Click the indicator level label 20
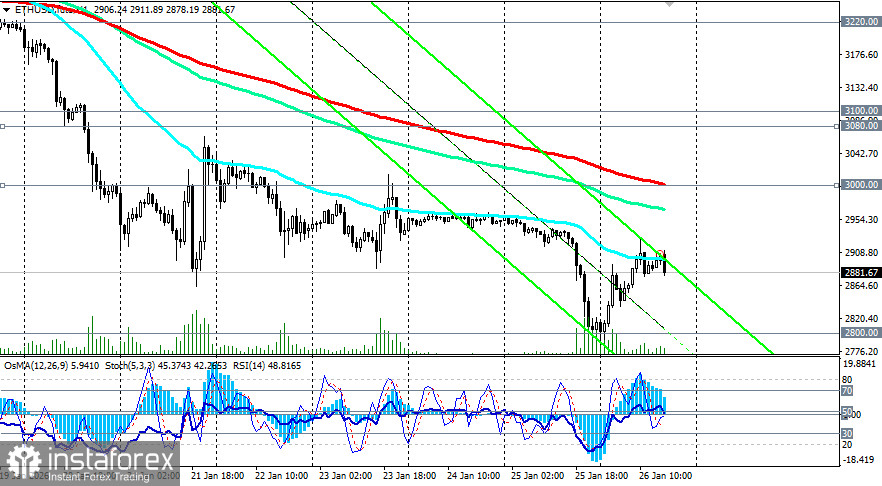This screenshot has width=882, height=486. (847, 444)
